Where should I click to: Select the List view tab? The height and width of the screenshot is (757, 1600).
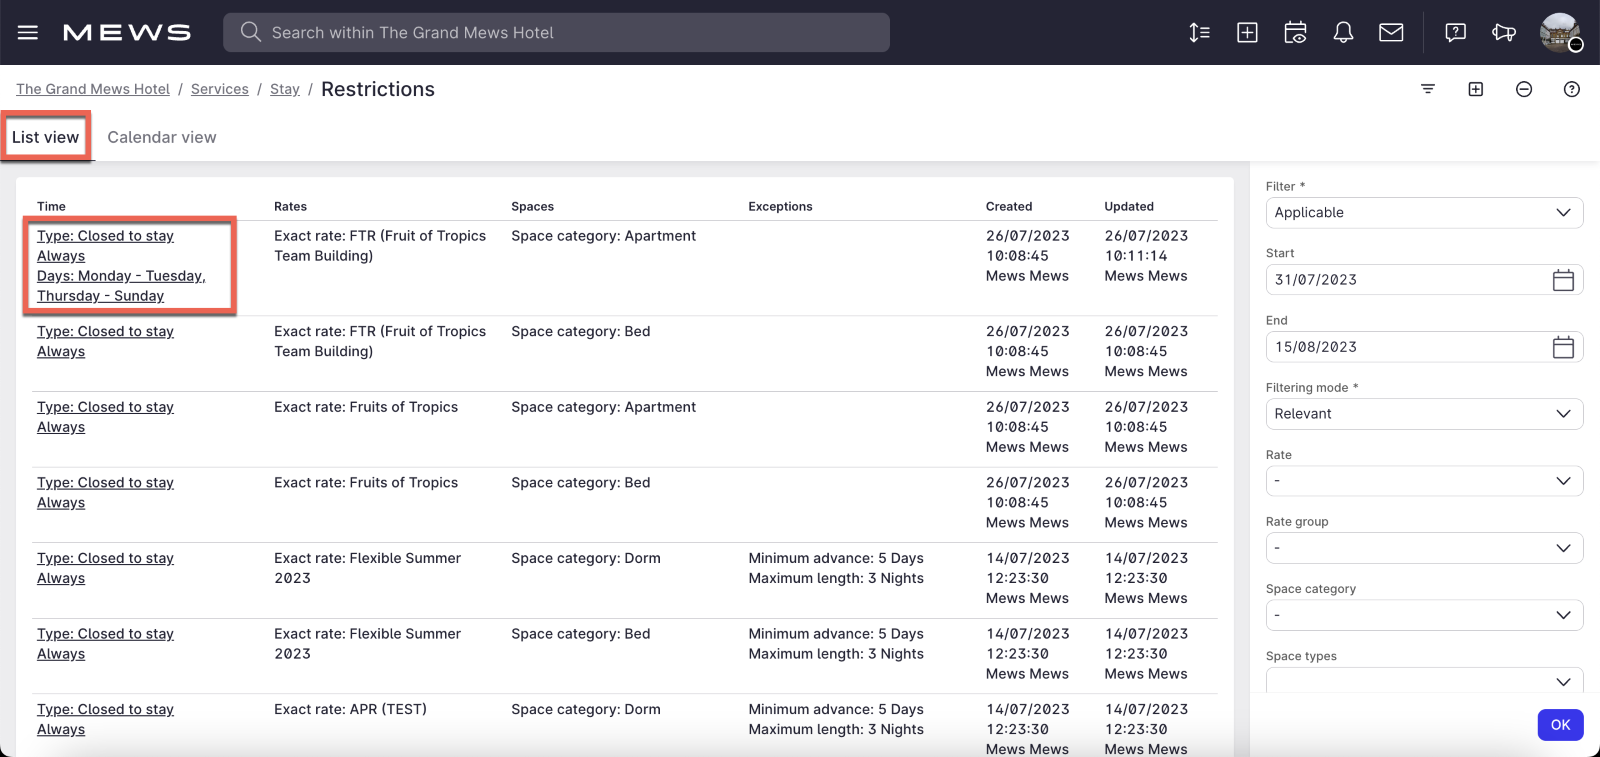point(46,137)
